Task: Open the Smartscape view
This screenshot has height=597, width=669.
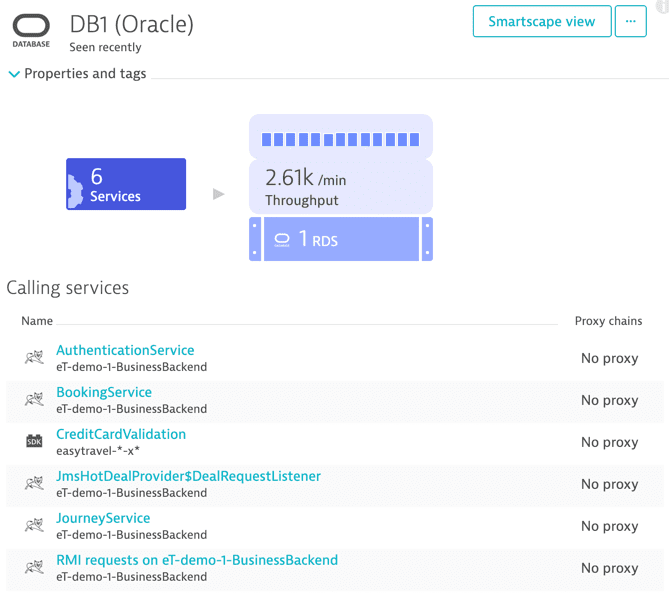Action: click(x=542, y=21)
